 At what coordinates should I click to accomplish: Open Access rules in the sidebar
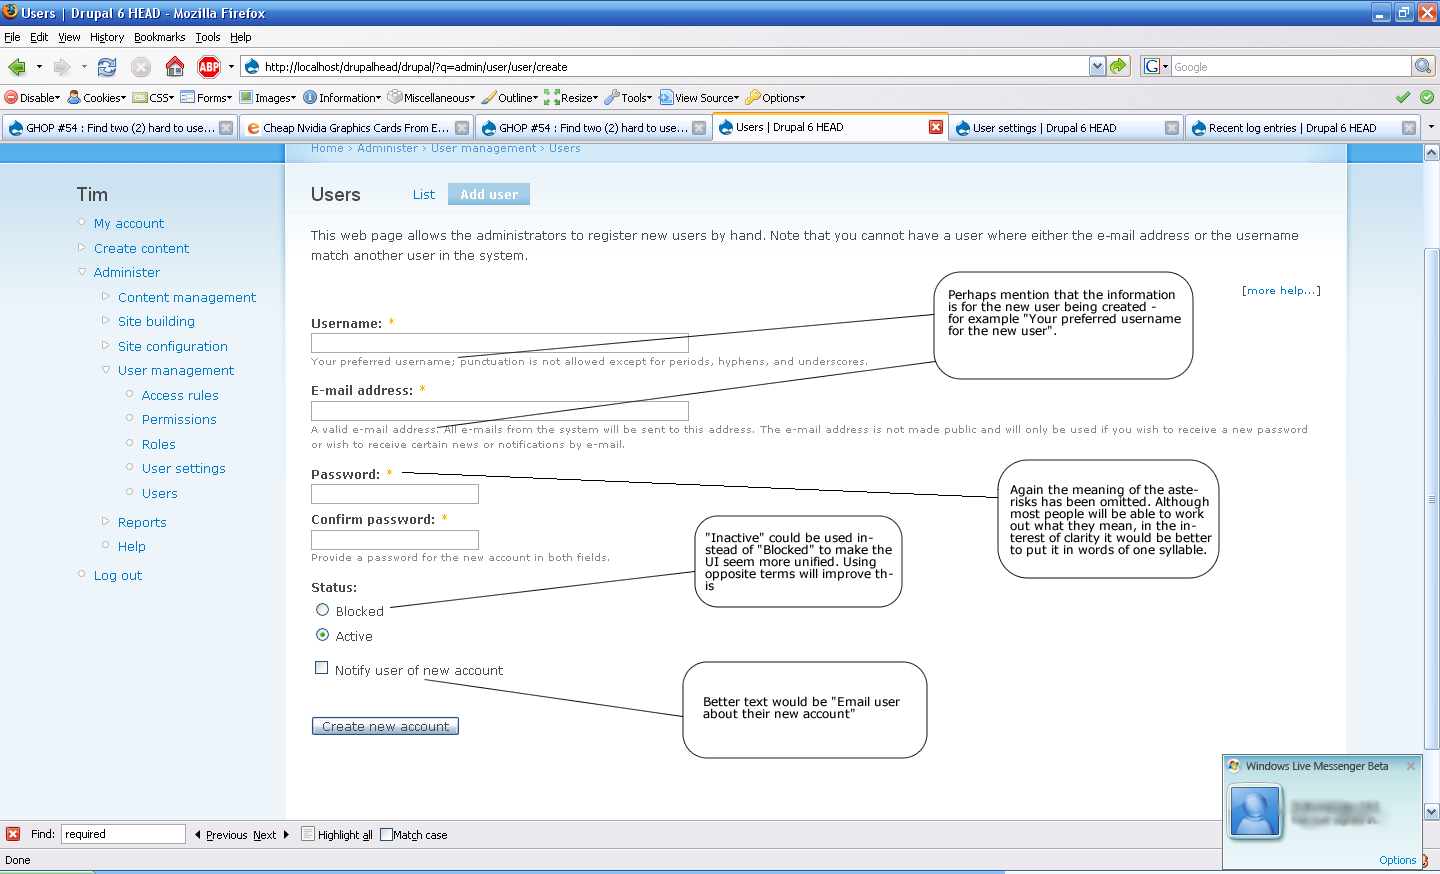[x=180, y=396]
